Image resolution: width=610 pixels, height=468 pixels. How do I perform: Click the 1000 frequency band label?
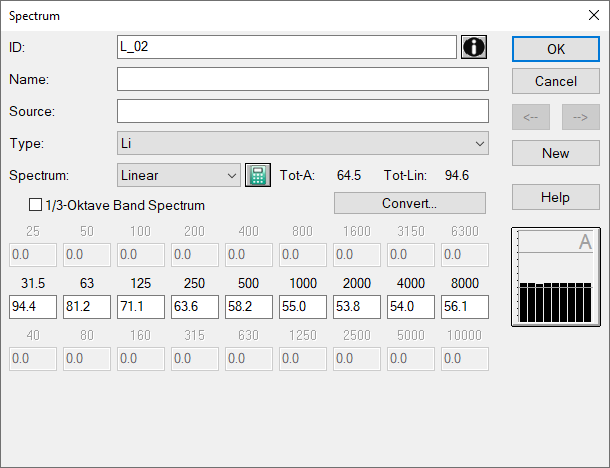coord(303,283)
